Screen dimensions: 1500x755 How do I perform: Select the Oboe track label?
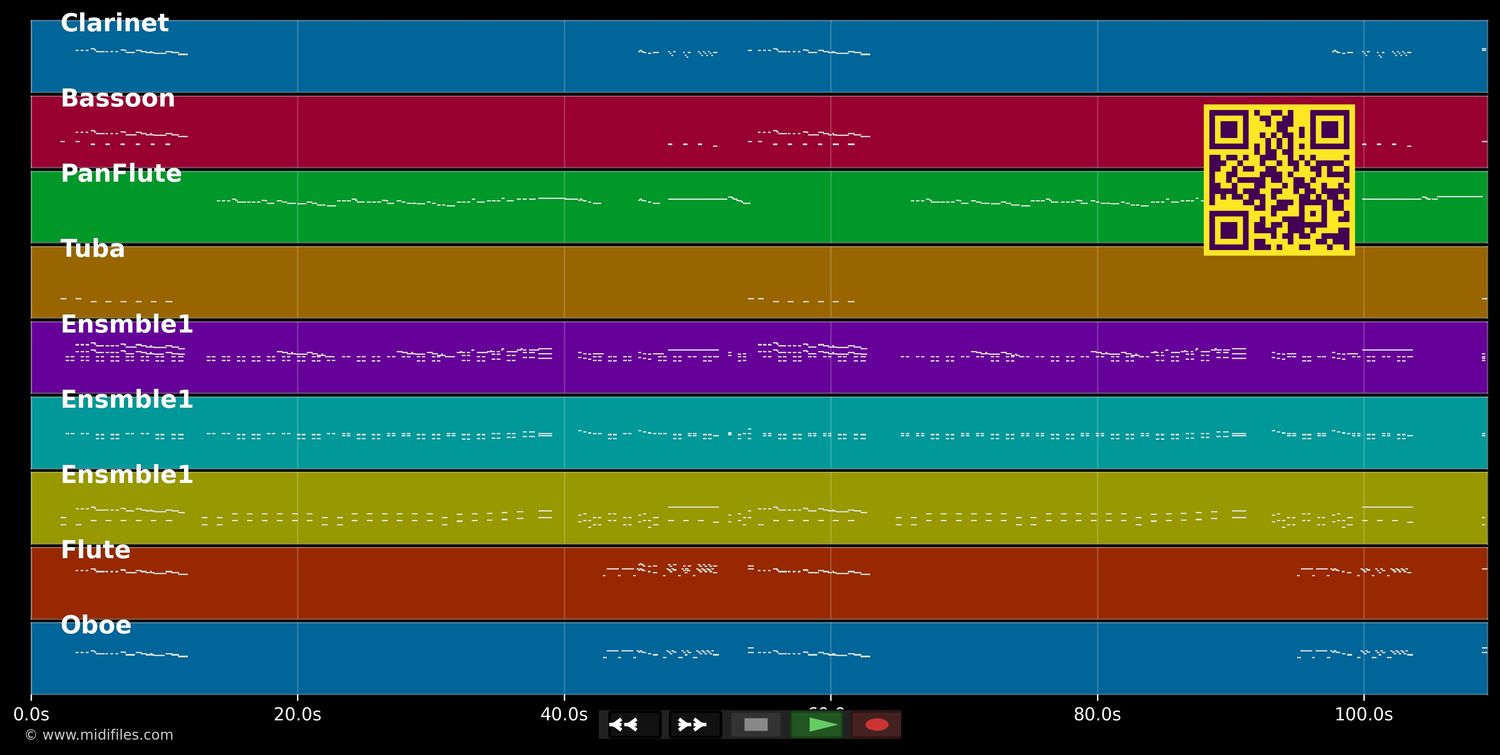(96, 626)
